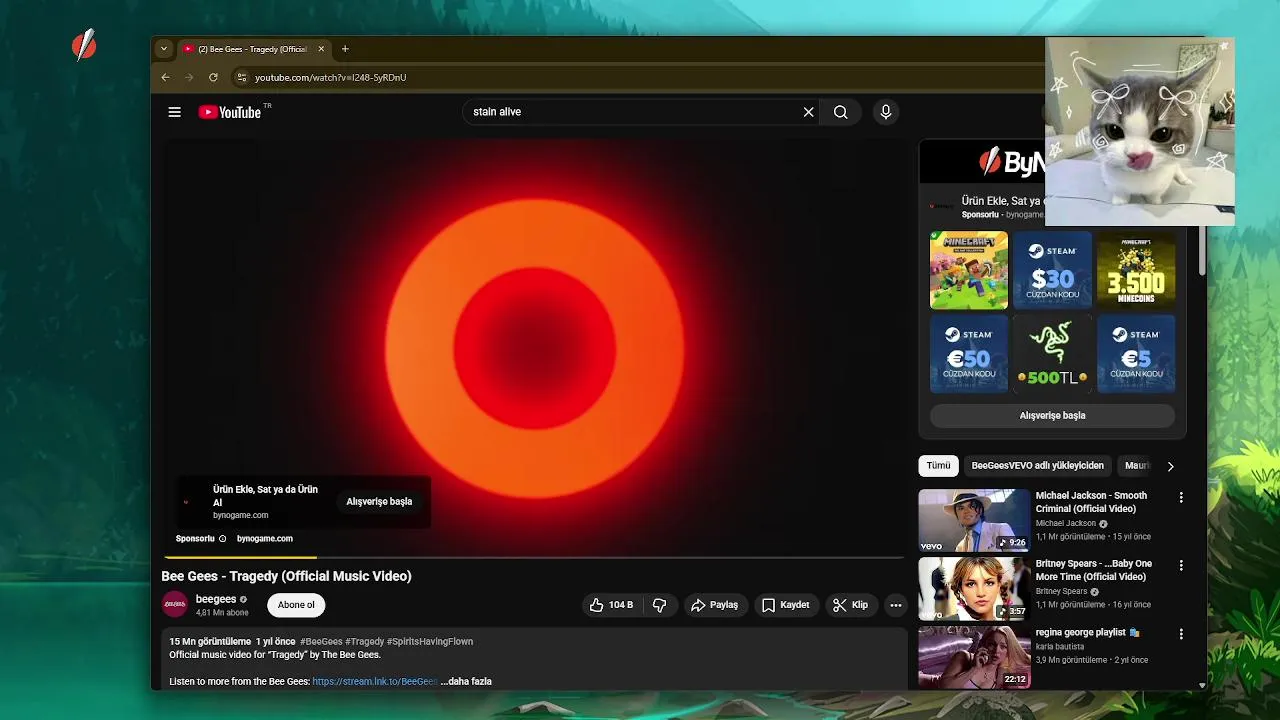Open Britney Spears Baby One More Time thumbnail
Viewport: 1280px width, 720px height.
974,588
